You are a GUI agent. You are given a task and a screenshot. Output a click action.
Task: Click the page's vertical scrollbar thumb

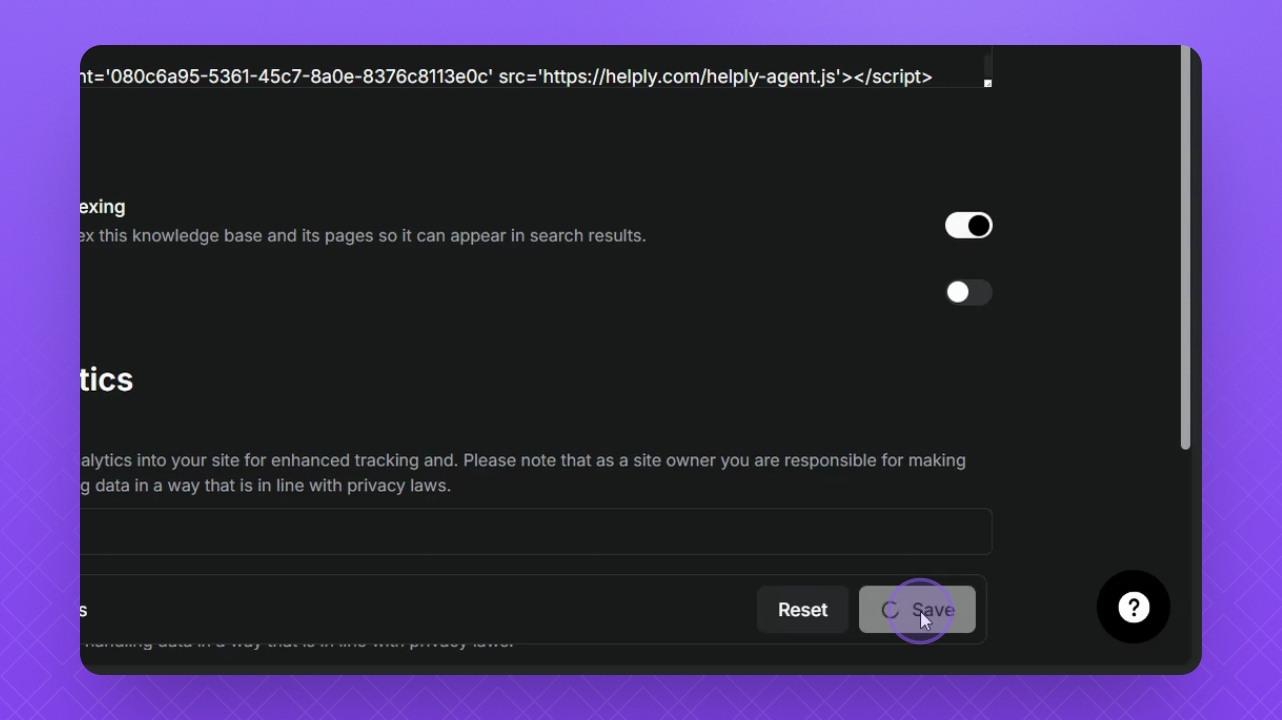[1186, 248]
